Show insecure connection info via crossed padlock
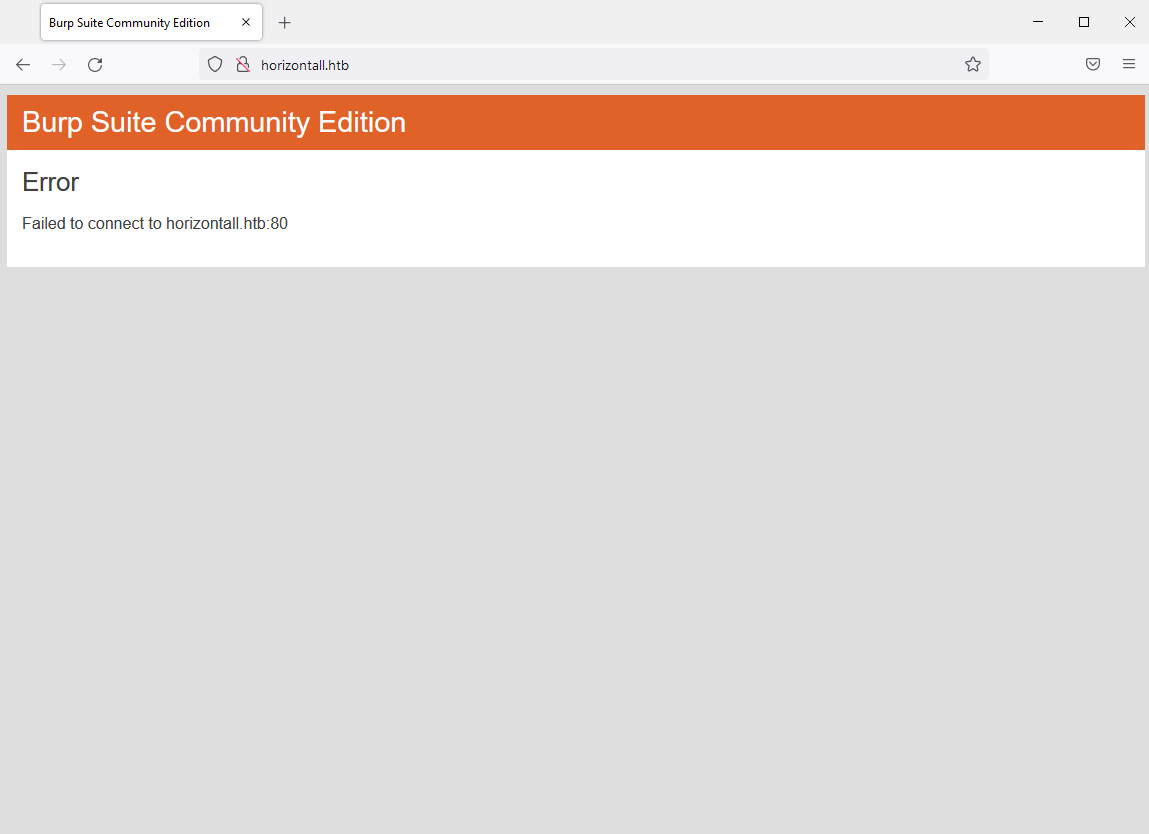 click(x=242, y=65)
